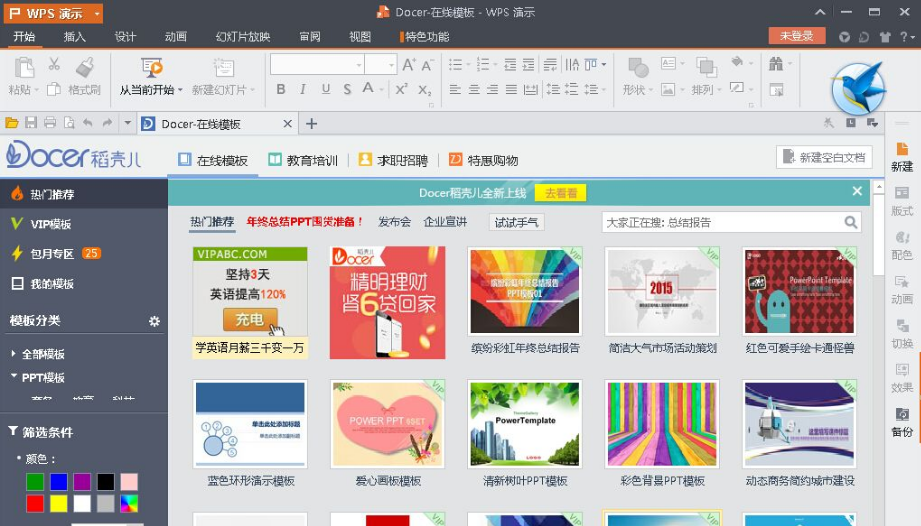
Task: Align text left icon
Action: tap(455, 89)
